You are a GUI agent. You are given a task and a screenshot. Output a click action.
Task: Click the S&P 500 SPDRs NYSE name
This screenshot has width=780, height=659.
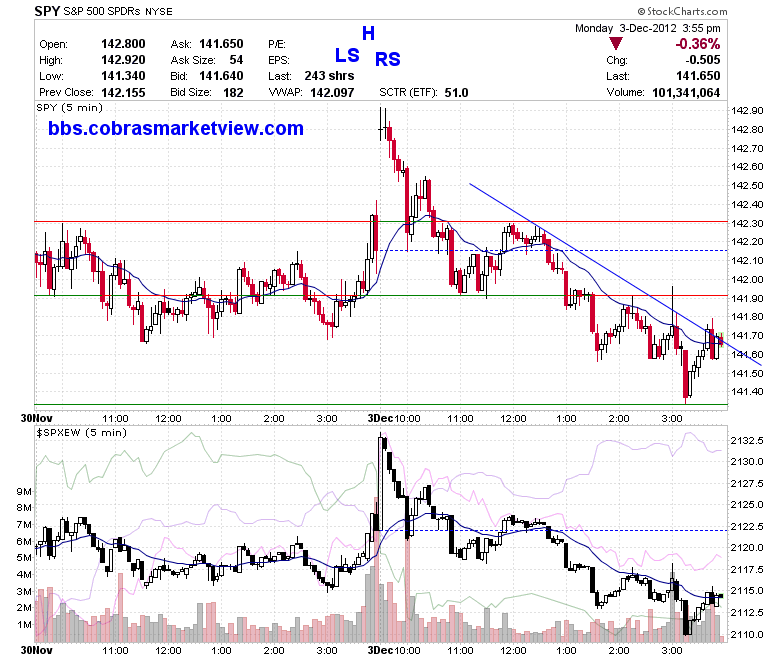click(118, 11)
